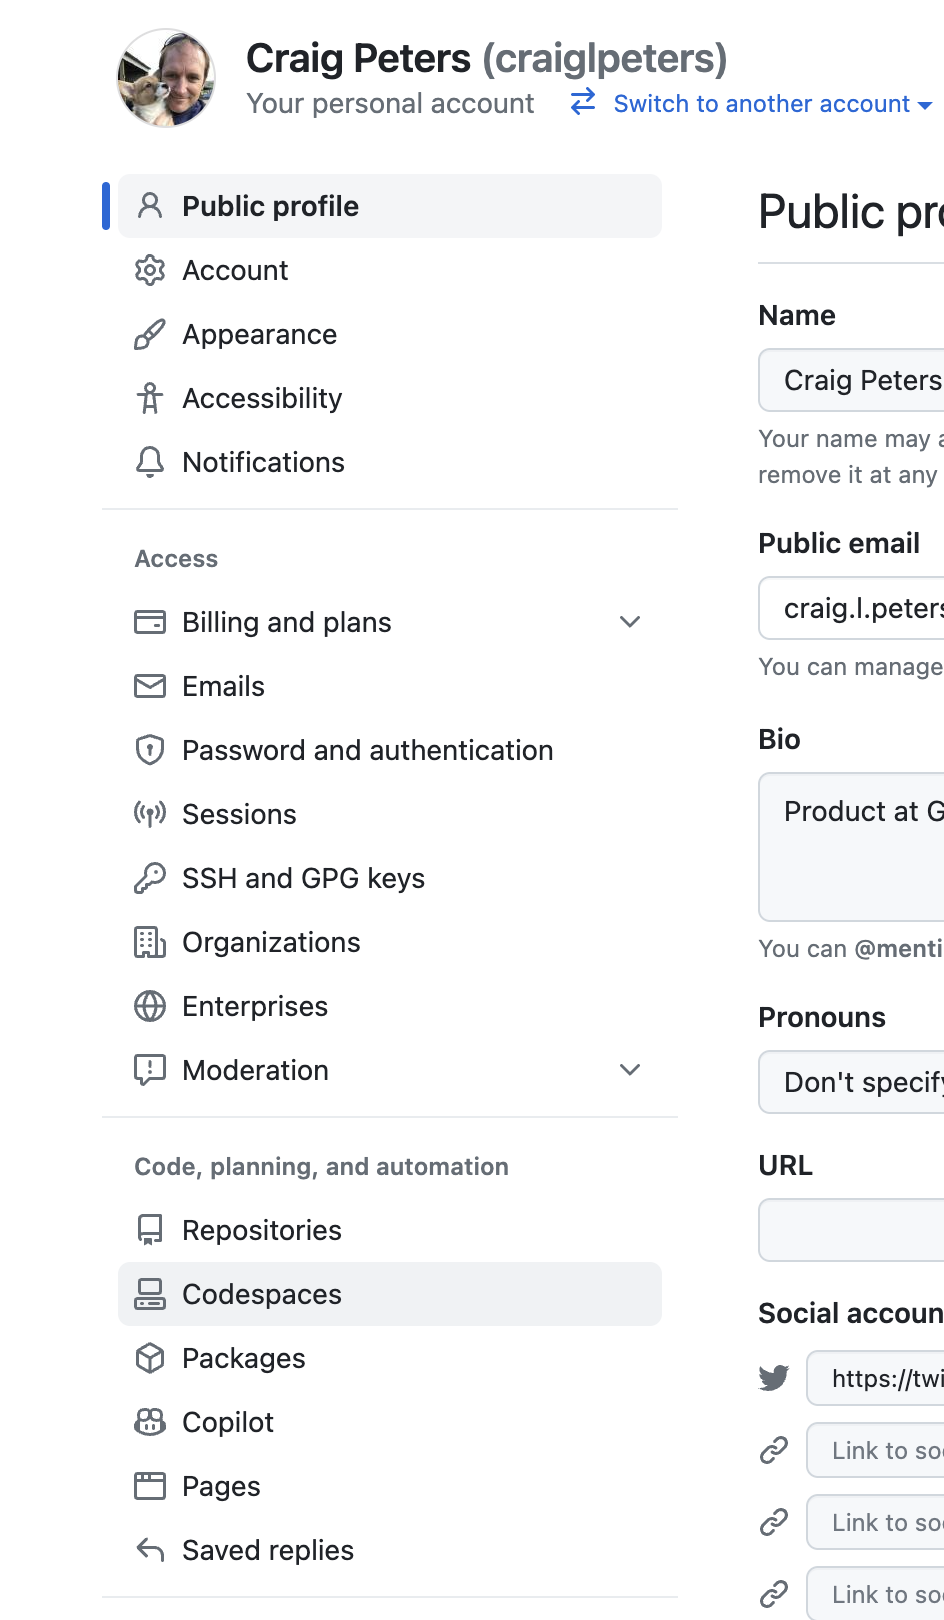Expand the Billing and plans chevron
This screenshot has height=1620, width=944.
630,622
